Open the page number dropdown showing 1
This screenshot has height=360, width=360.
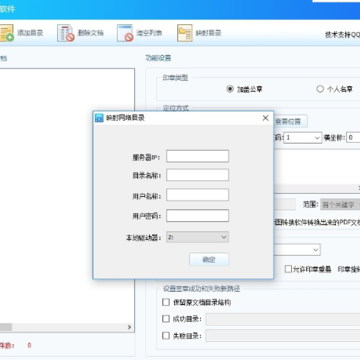point(302,138)
